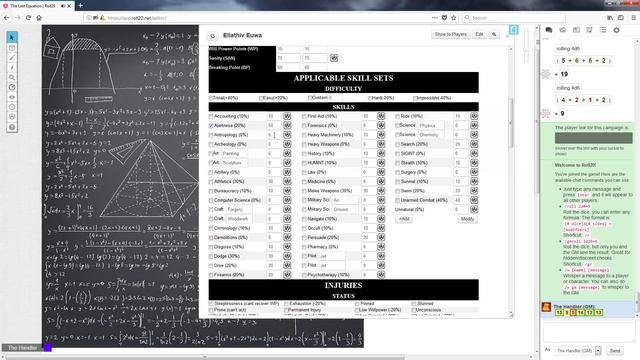The width and height of the screenshot is (640, 360).
Task: Check the Easy (+20%) difficulty checkbox
Action: 261,98
